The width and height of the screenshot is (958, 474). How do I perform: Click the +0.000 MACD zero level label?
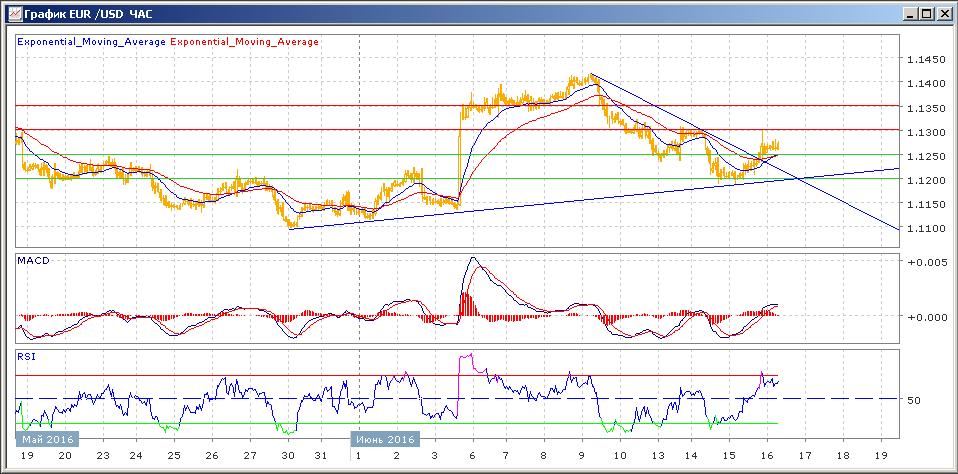coord(925,317)
